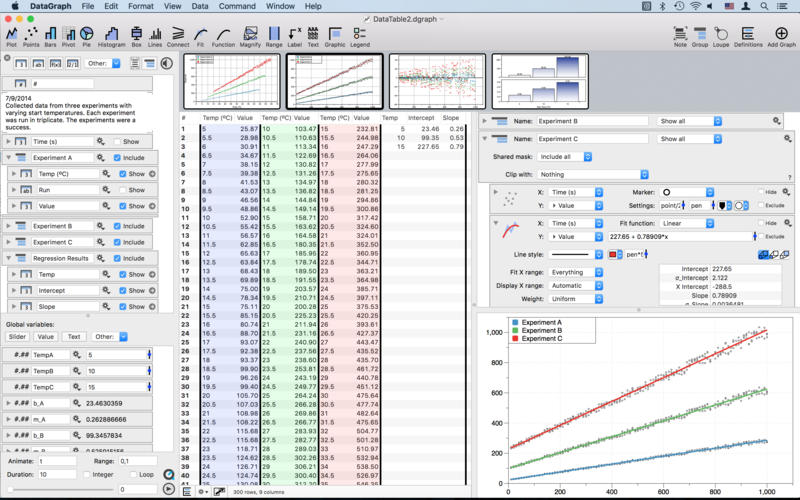Click the animation progress slider
Image resolution: width=800 pixels, height=500 pixels.
click(61, 489)
